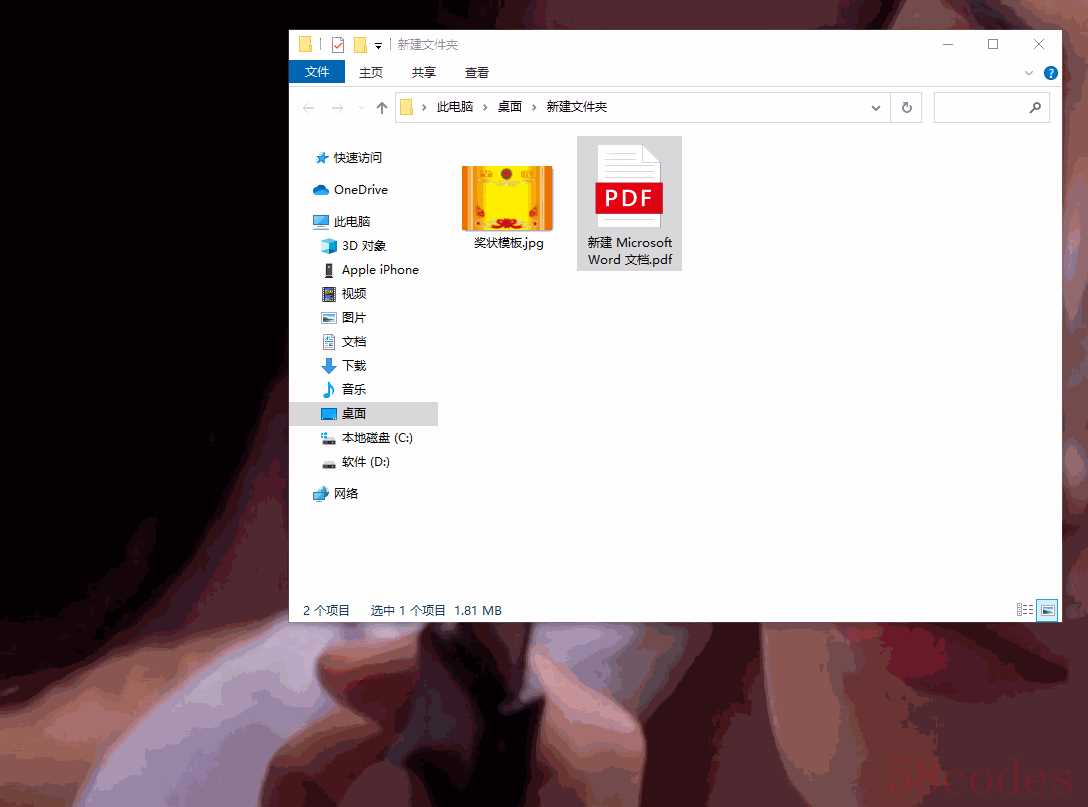
Task: Close the 新建文件夹 window
Action: (1039, 44)
